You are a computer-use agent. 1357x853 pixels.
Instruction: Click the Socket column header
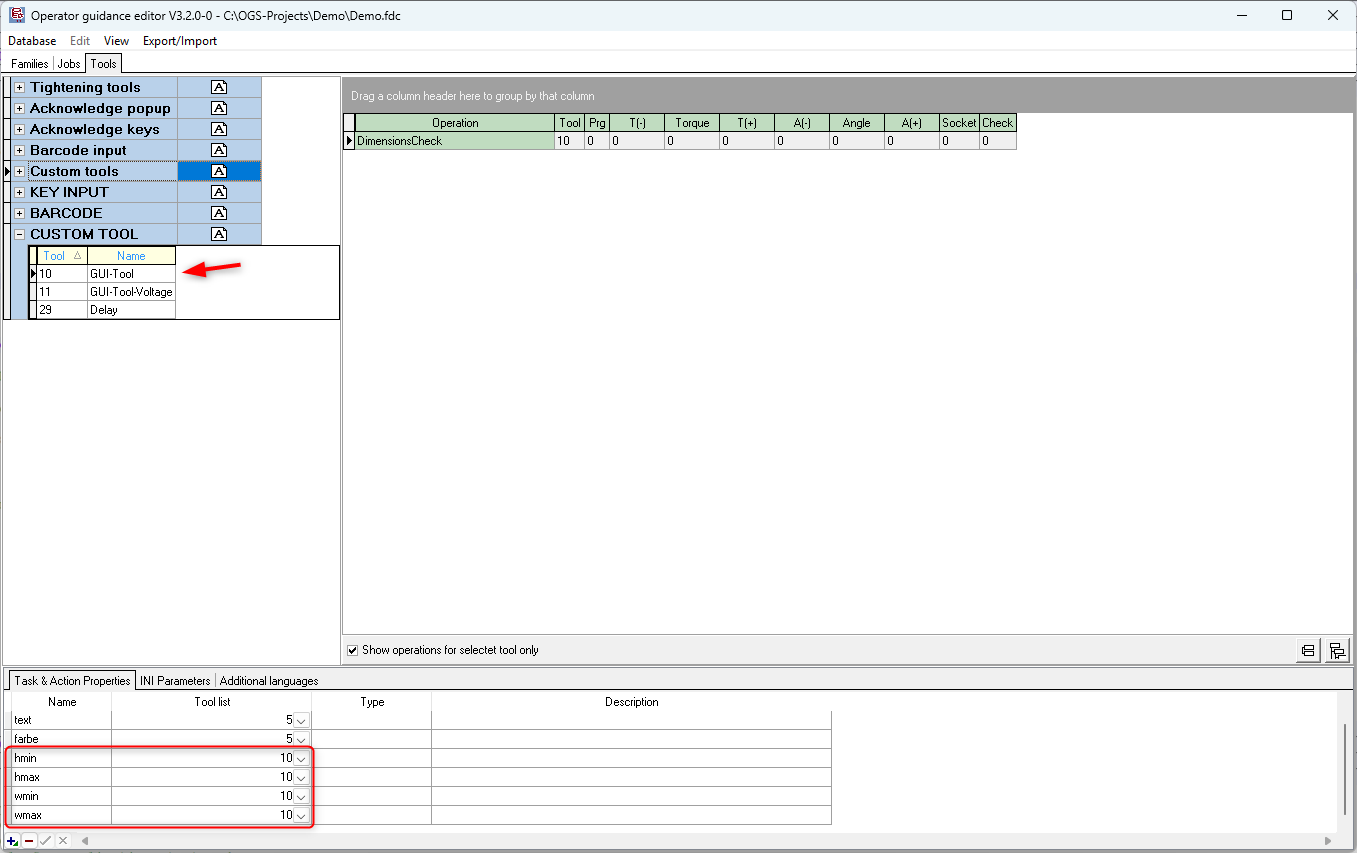click(x=959, y=123)
